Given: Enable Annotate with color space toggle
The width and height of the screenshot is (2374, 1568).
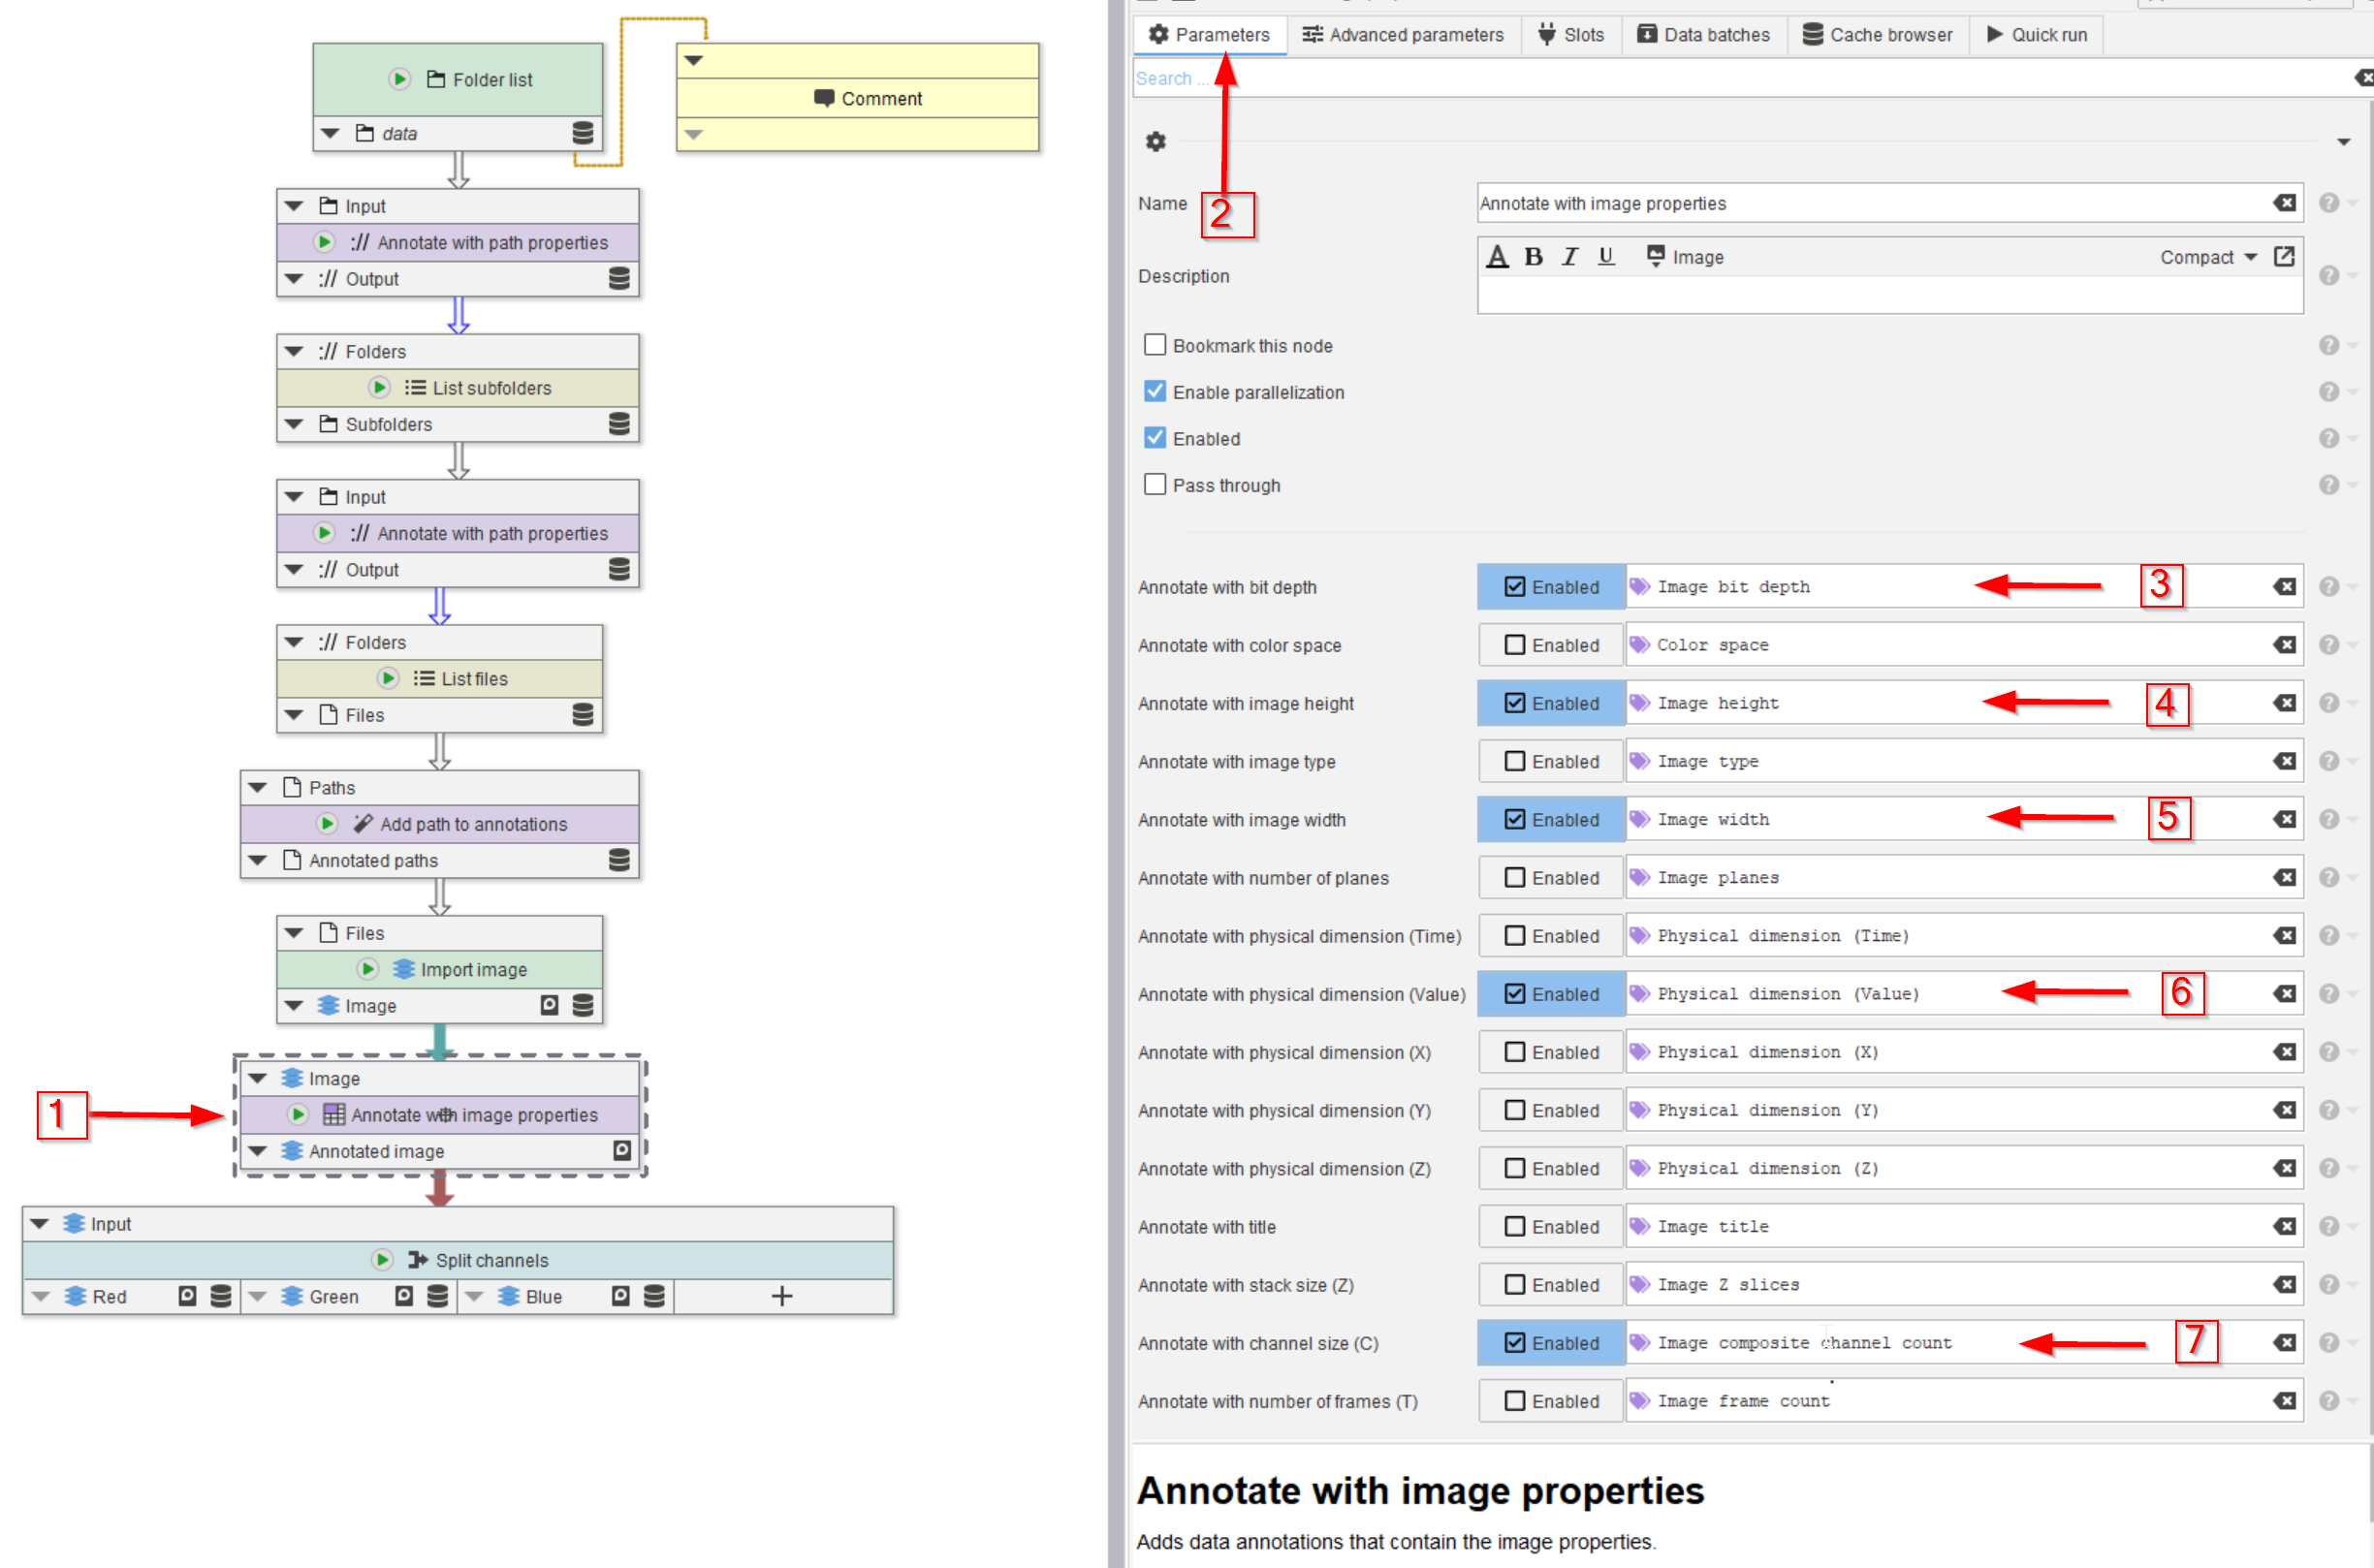Looking at the screenshot, I should [x=1551, y=645].
